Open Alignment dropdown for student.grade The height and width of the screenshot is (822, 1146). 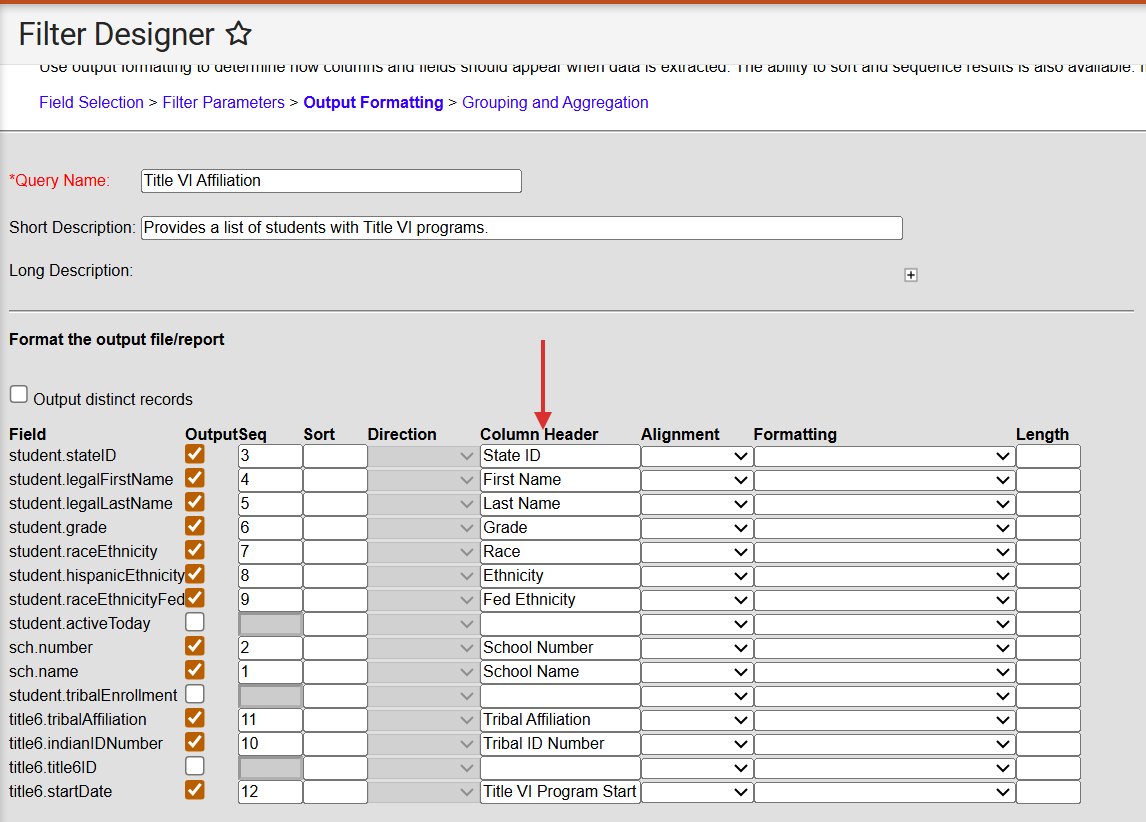coord(697,528)
